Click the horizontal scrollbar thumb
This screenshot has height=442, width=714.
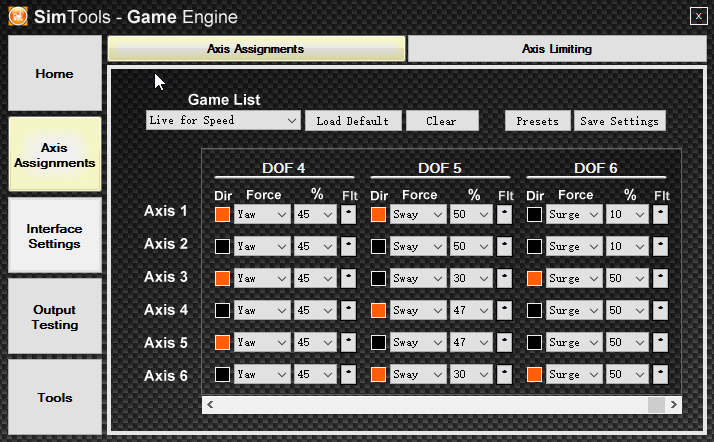tap(656, 405)
